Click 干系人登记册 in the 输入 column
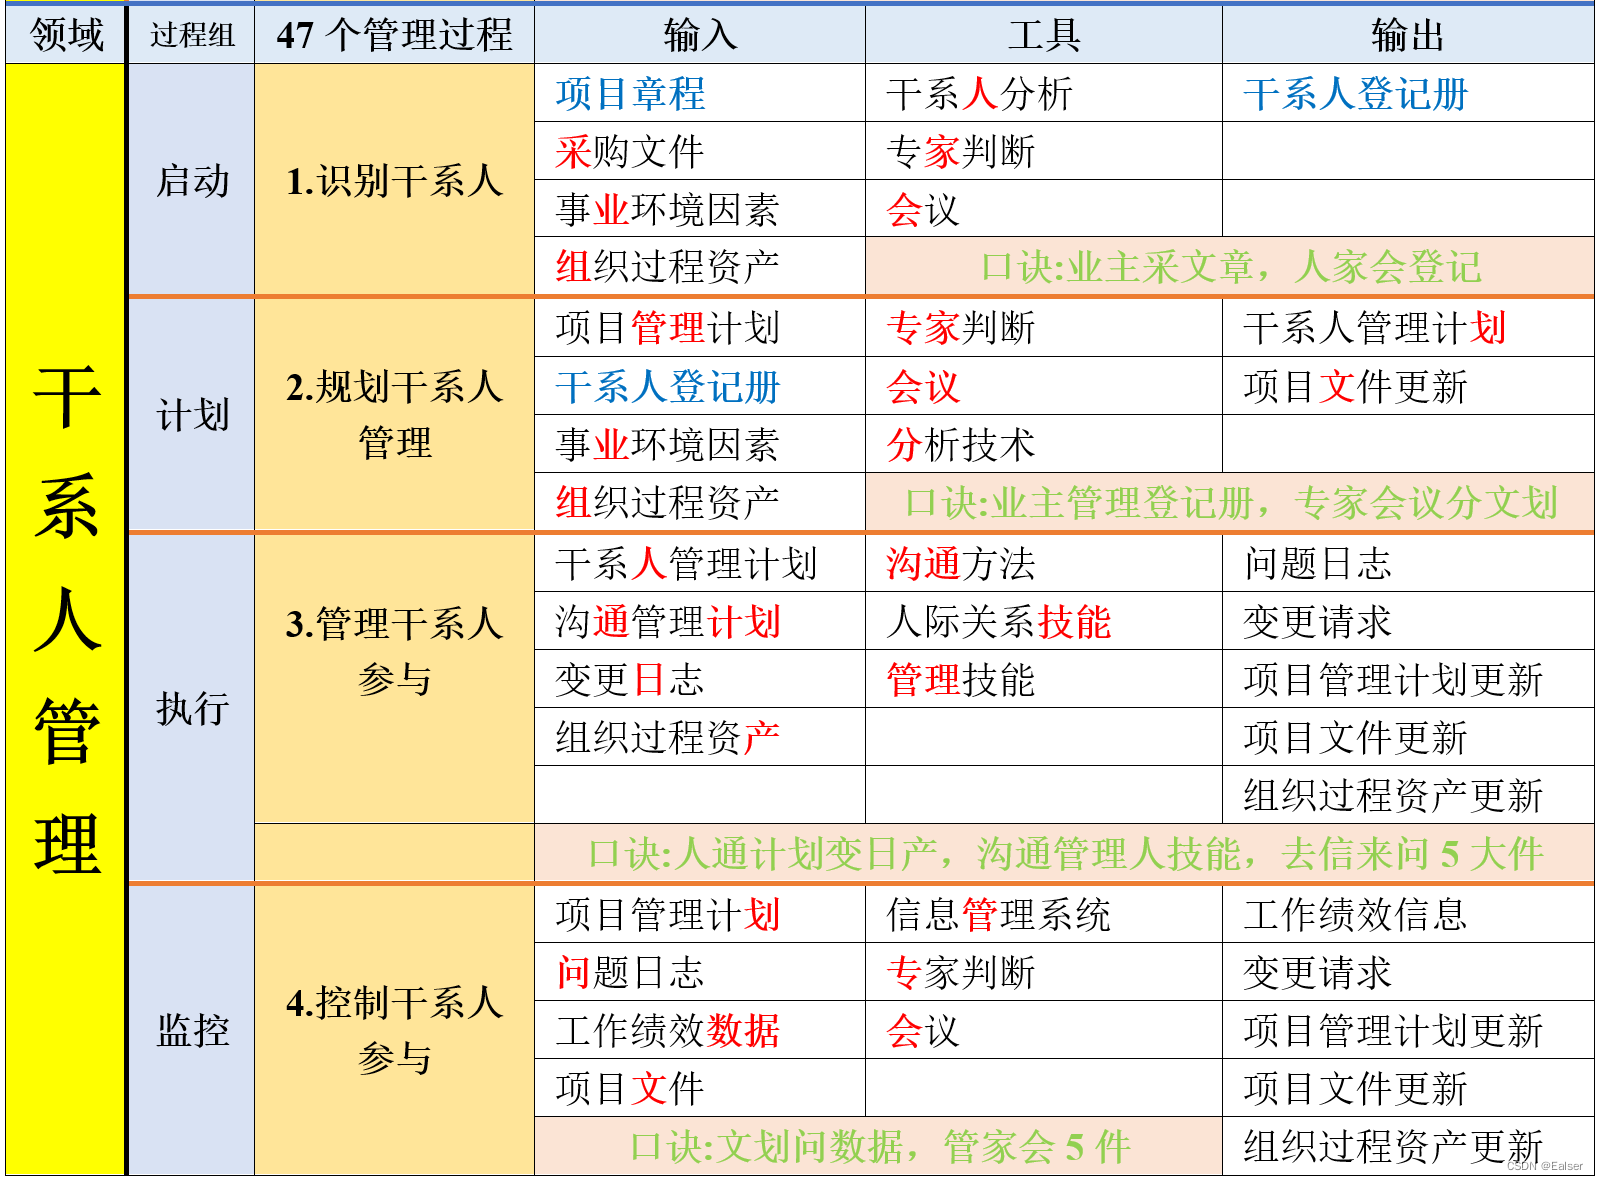This screenshot has width=1598, height=1180. [x=700, y=386]
